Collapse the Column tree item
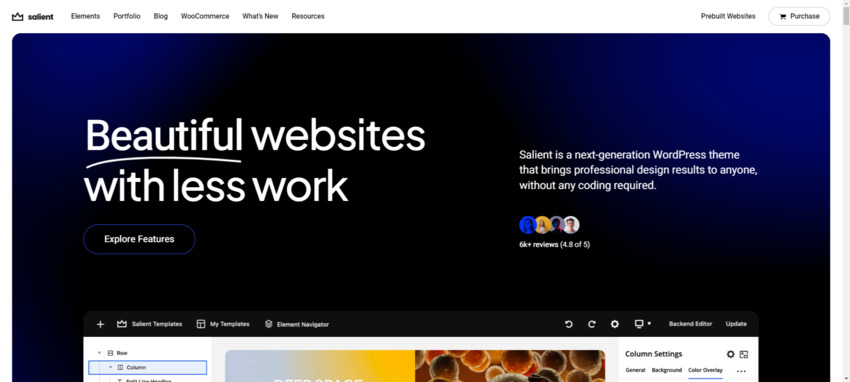The height and width of the screenshot is (382, 850). pyautogui.click(x=110, y=367)
